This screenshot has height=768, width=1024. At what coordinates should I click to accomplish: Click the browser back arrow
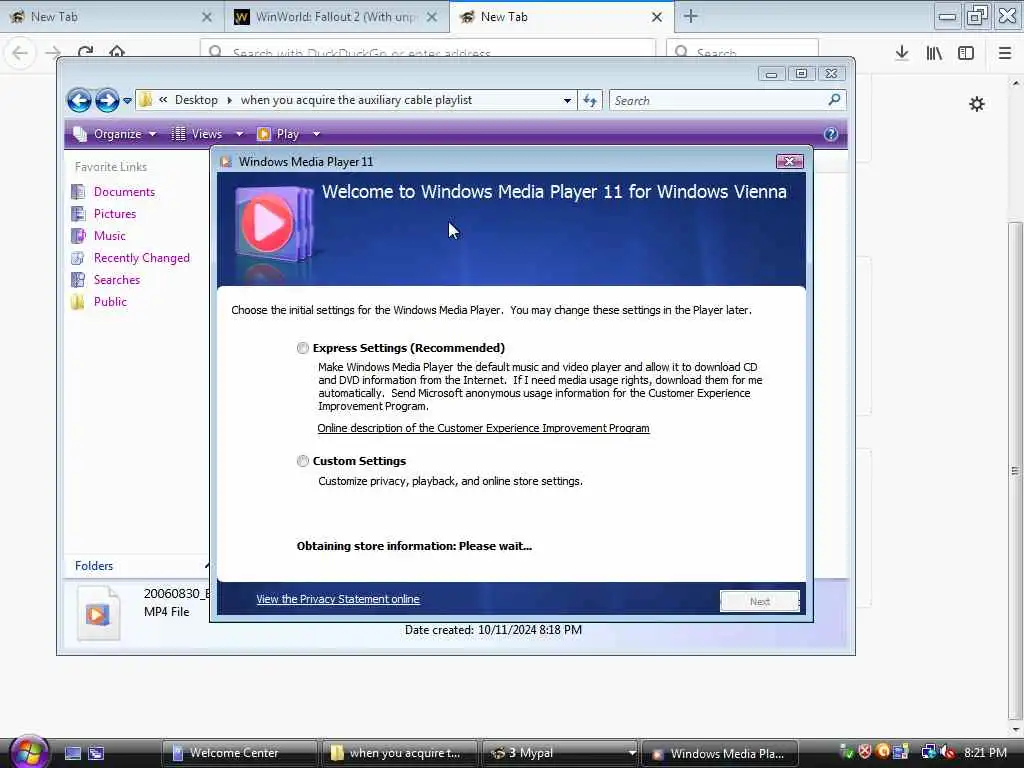point(20,52)
